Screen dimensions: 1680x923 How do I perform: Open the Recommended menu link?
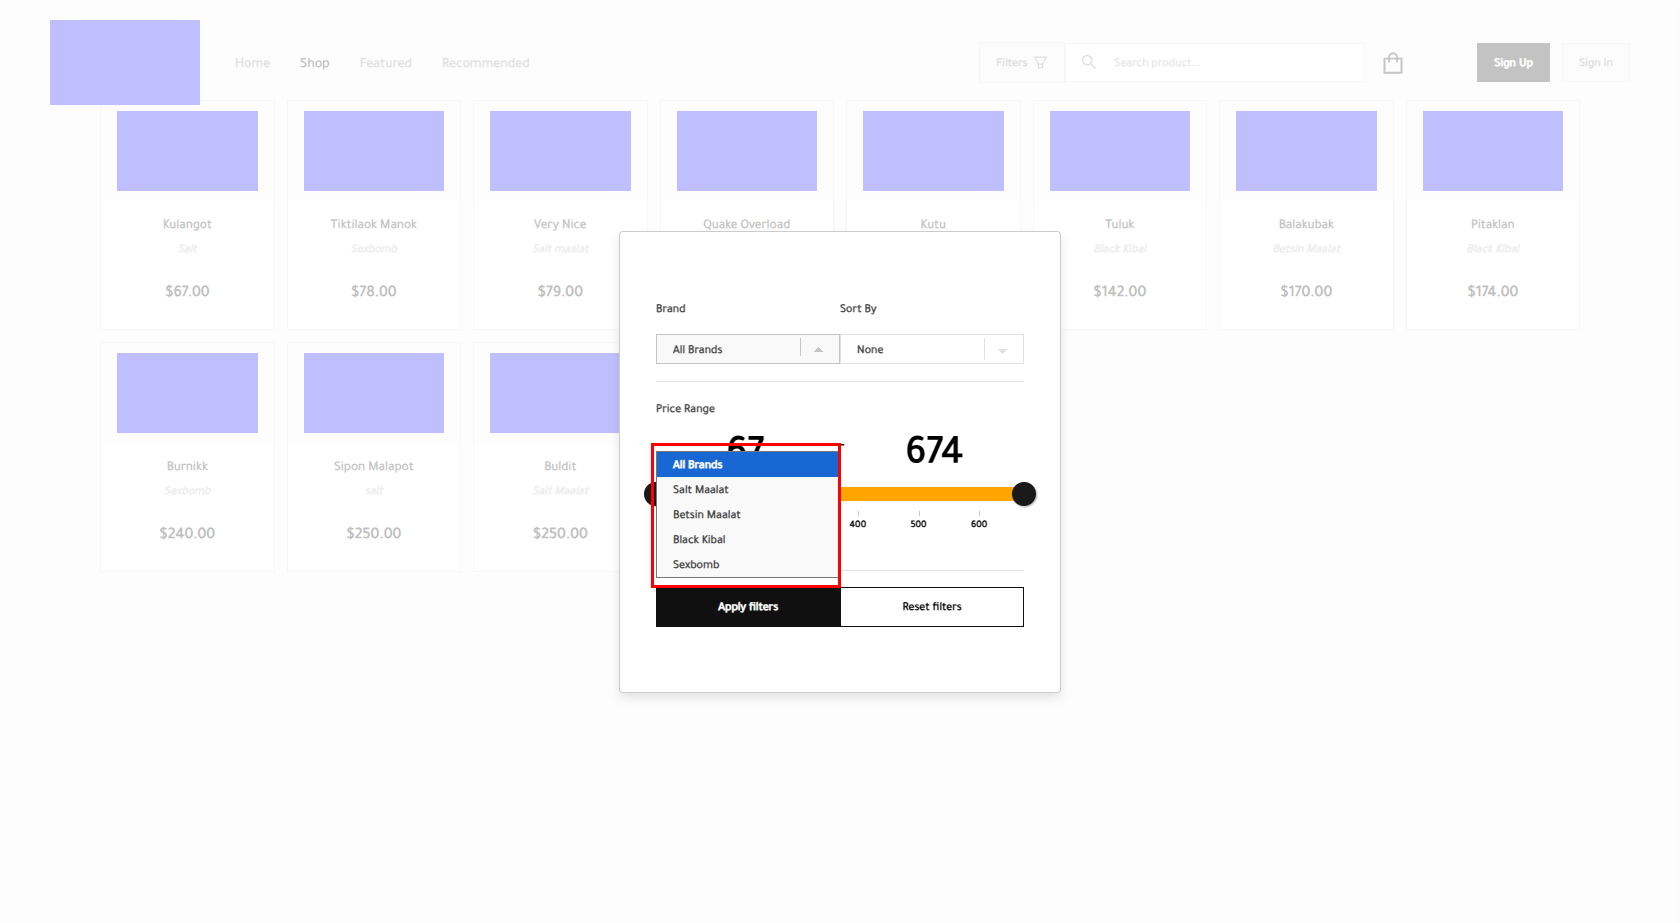(485, 63)
